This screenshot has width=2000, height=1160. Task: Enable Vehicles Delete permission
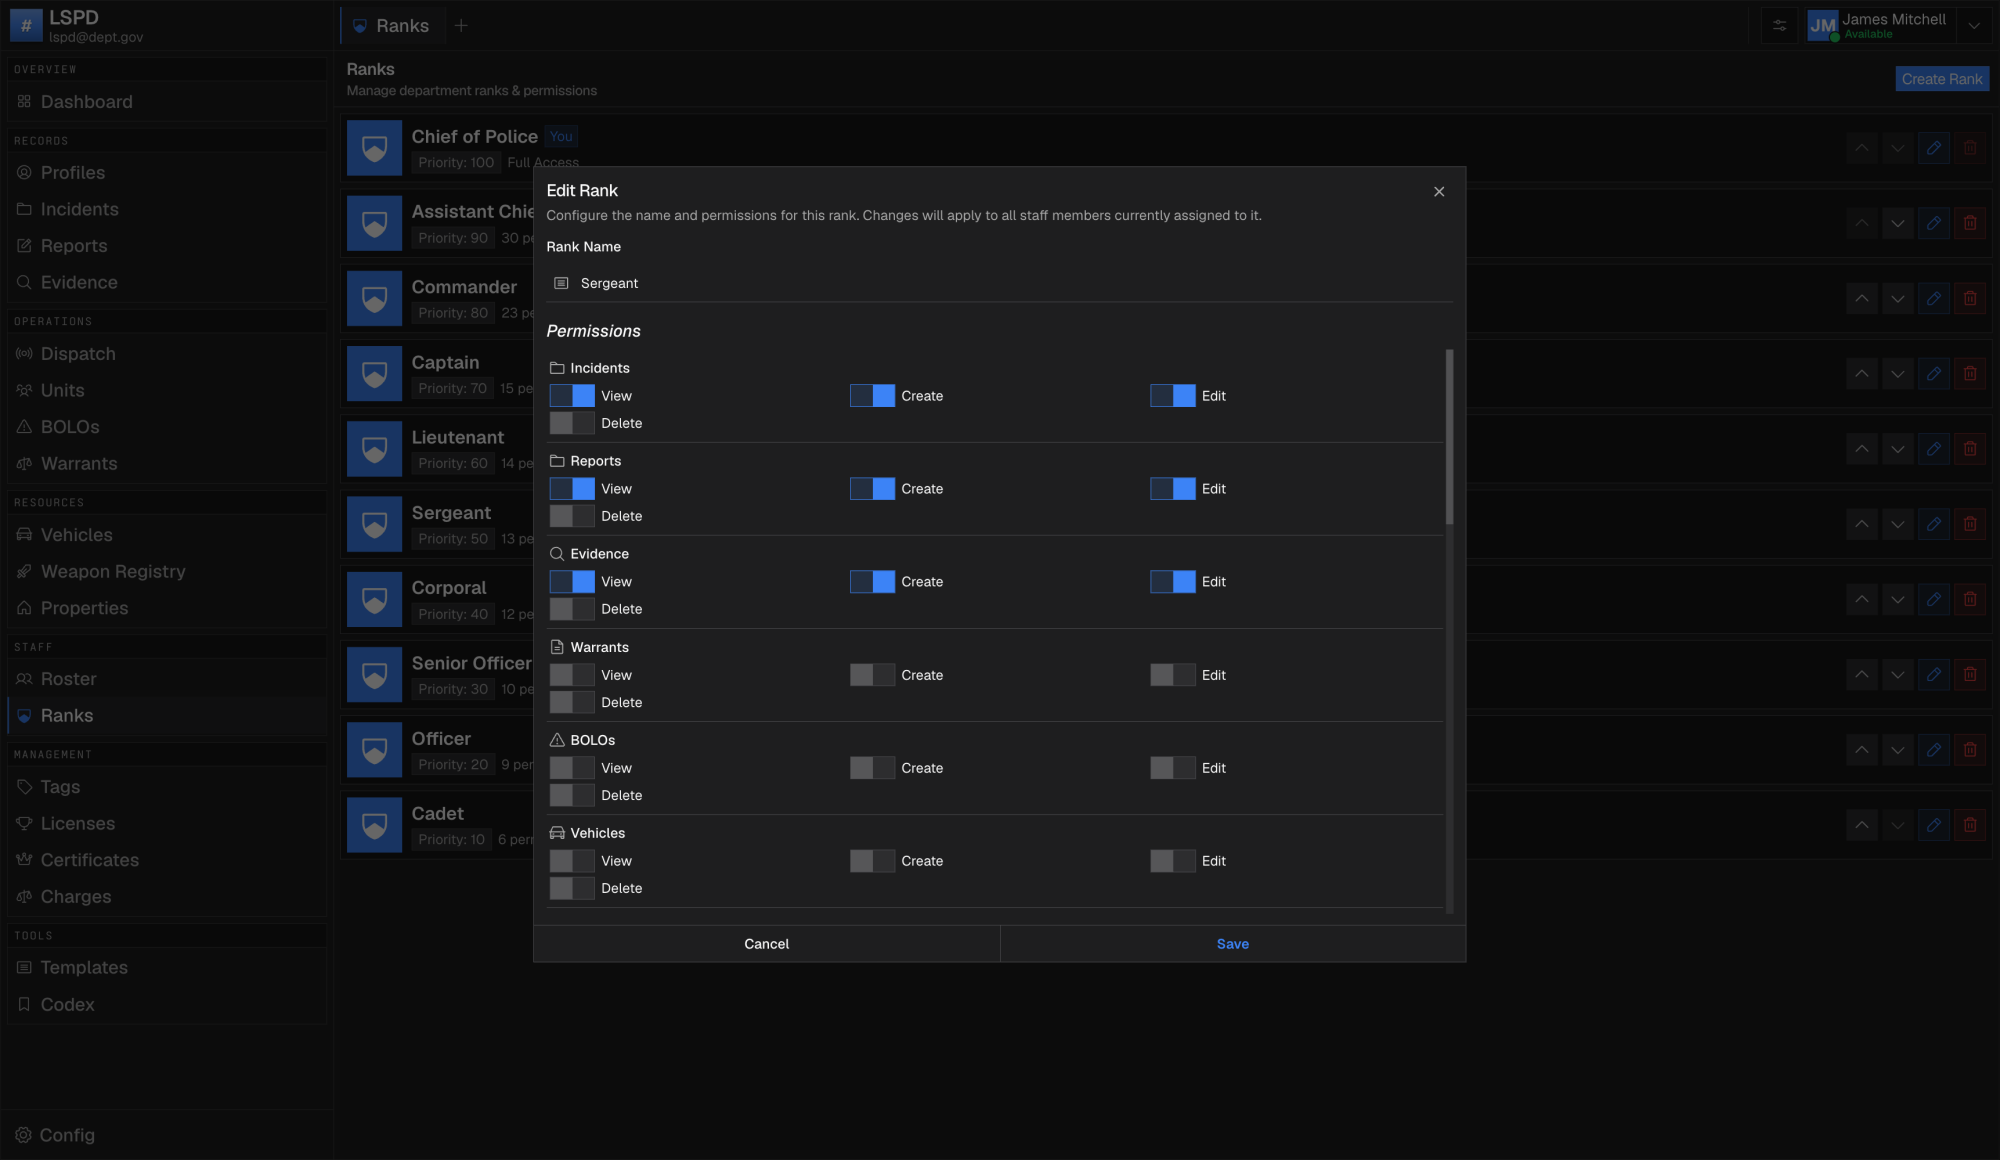572,888
